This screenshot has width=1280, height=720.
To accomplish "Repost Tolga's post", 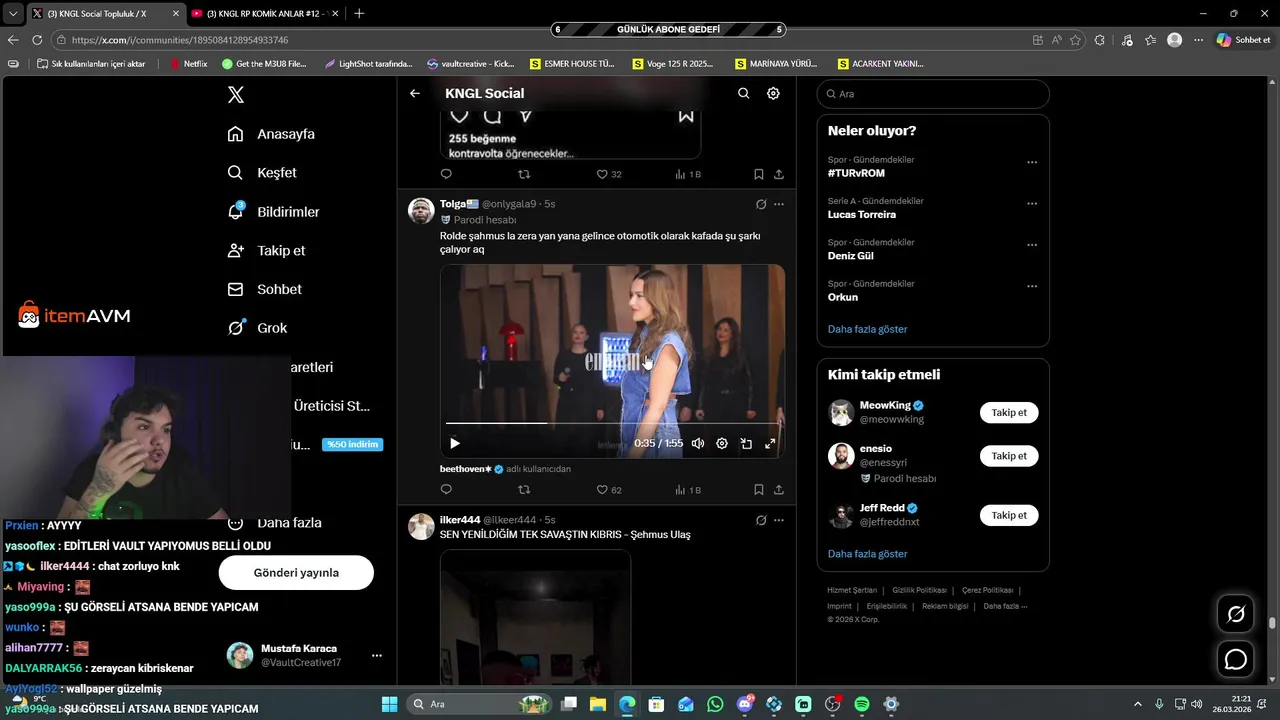I will click(x=524, y=490).
